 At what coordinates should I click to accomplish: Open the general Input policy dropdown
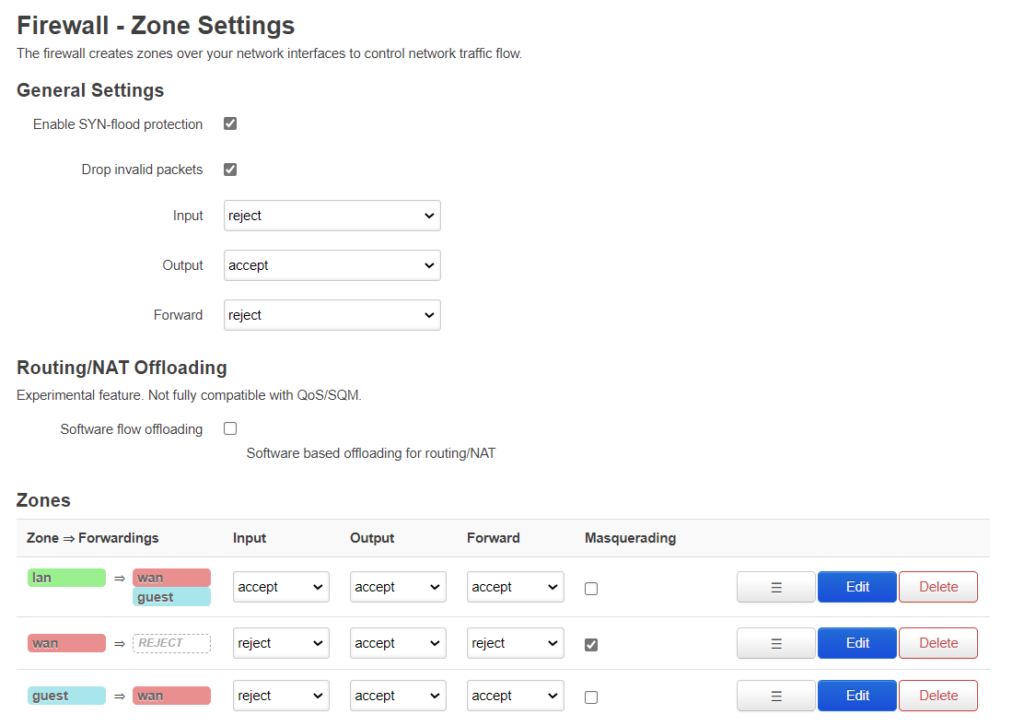pyautogui.click(x=332, y=216)
